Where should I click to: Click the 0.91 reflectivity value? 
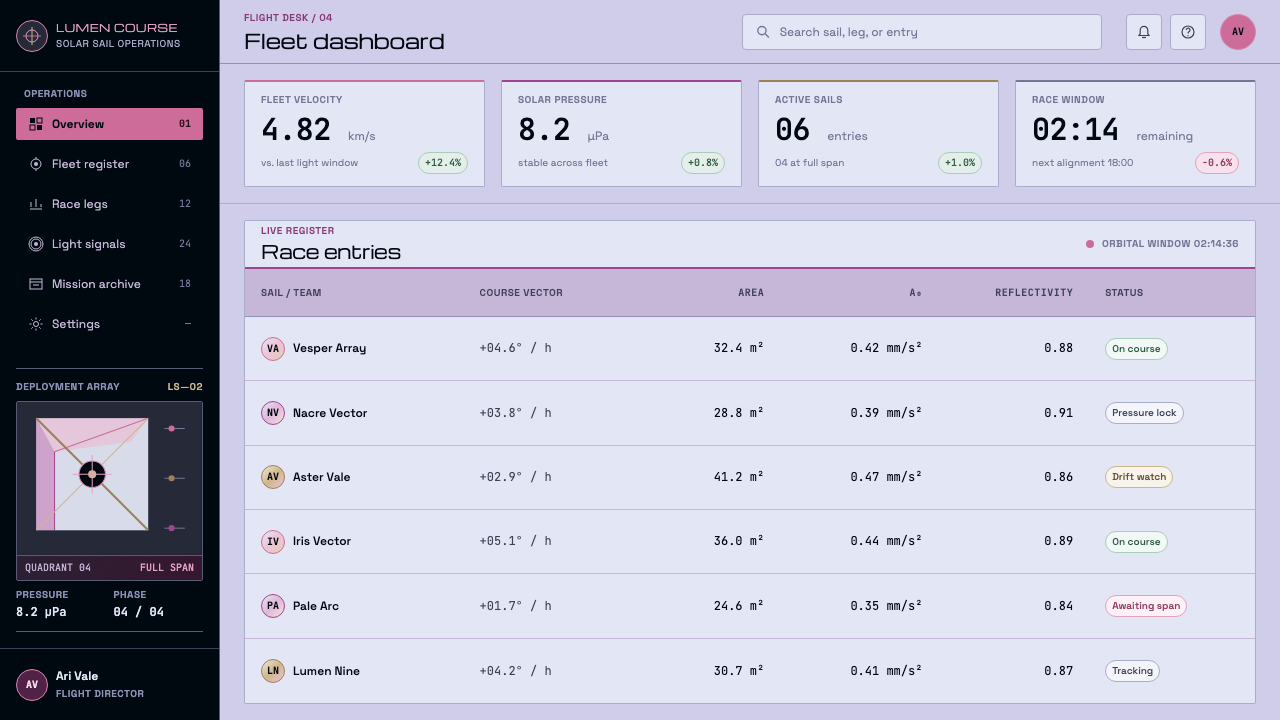(x=1058, y=413)
